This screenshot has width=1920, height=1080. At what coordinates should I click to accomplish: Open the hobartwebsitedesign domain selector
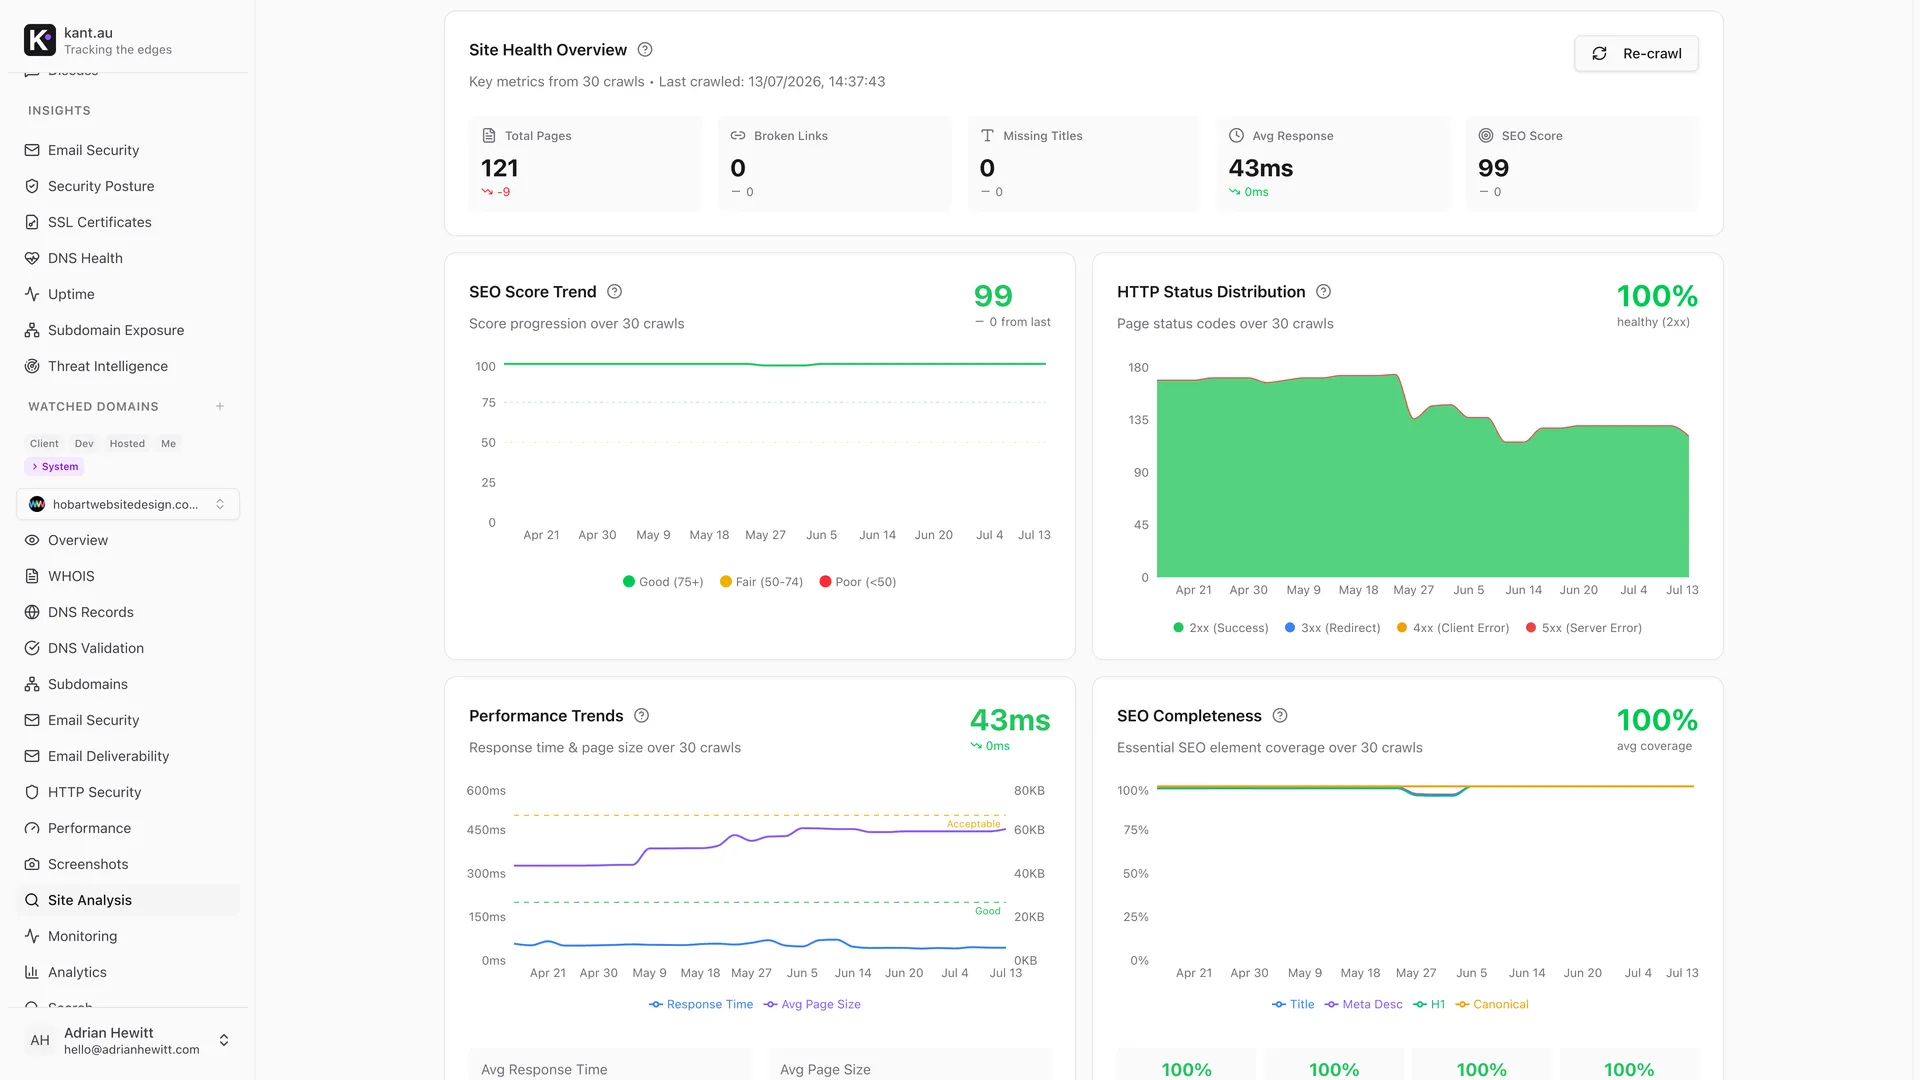(128, 504)
